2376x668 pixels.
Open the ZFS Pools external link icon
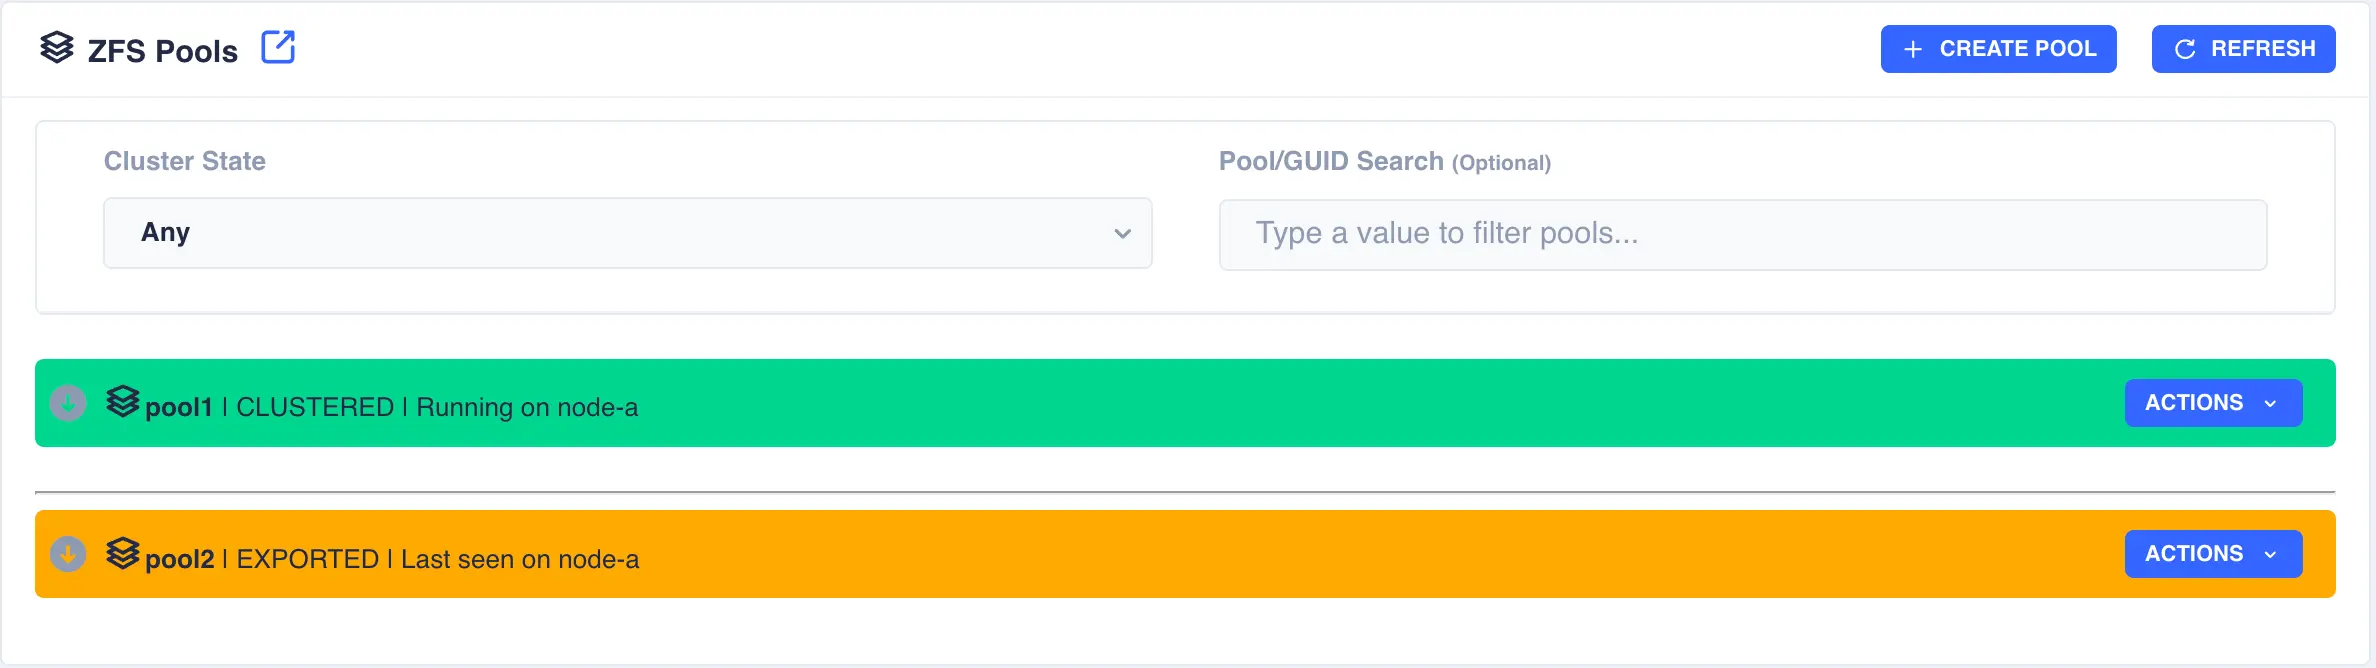pyautogui.click(x=278, y=47)
